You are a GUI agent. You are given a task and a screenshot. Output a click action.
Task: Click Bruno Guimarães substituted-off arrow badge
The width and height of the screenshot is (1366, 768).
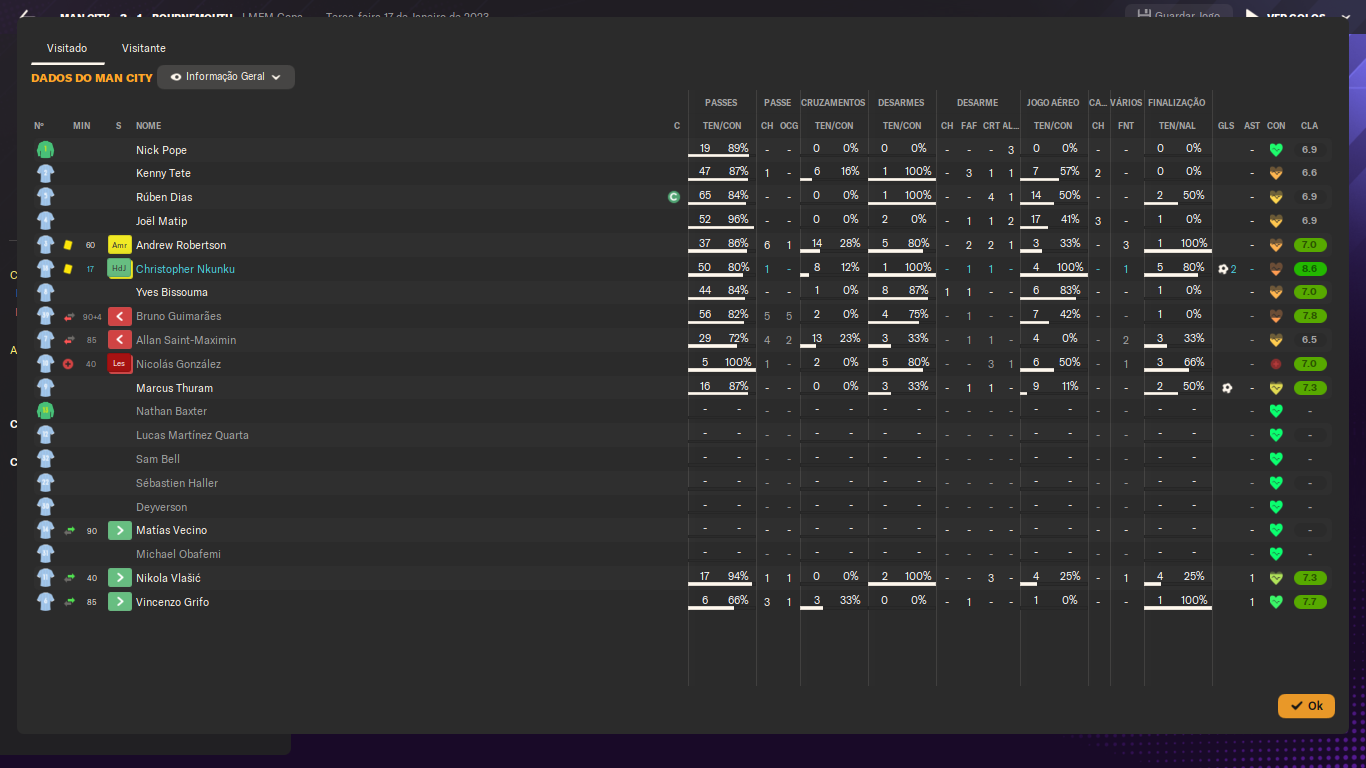pos(120,316)
